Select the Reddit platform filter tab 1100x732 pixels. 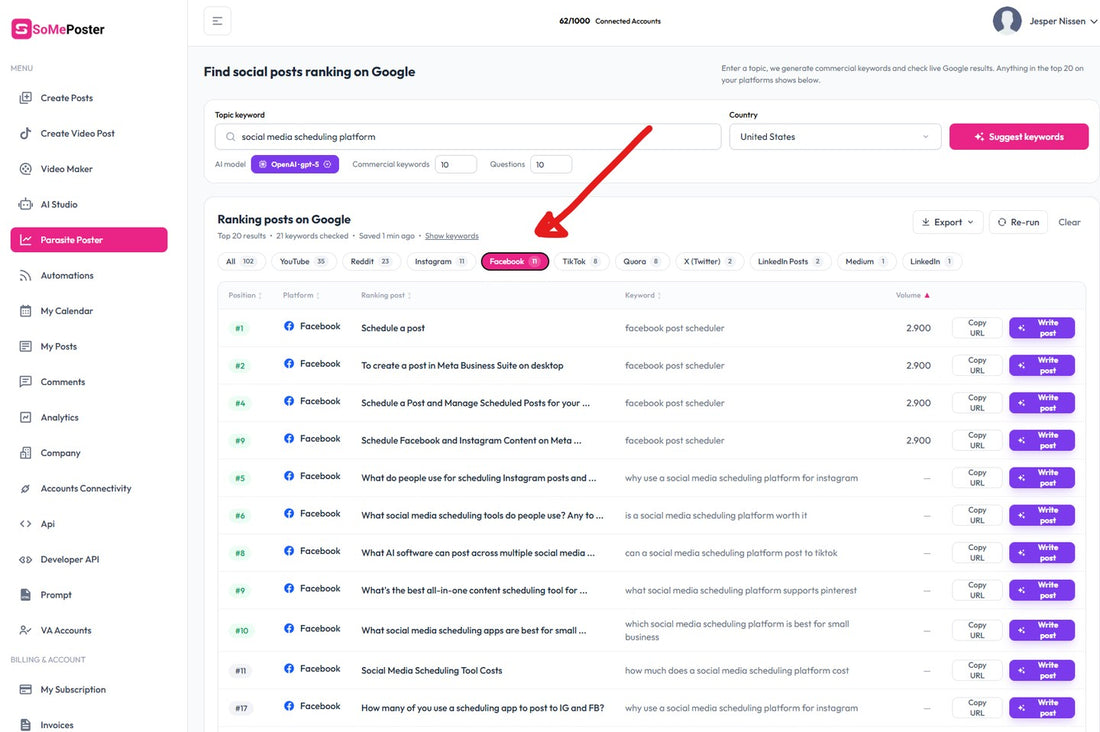(x=371, y=262)
